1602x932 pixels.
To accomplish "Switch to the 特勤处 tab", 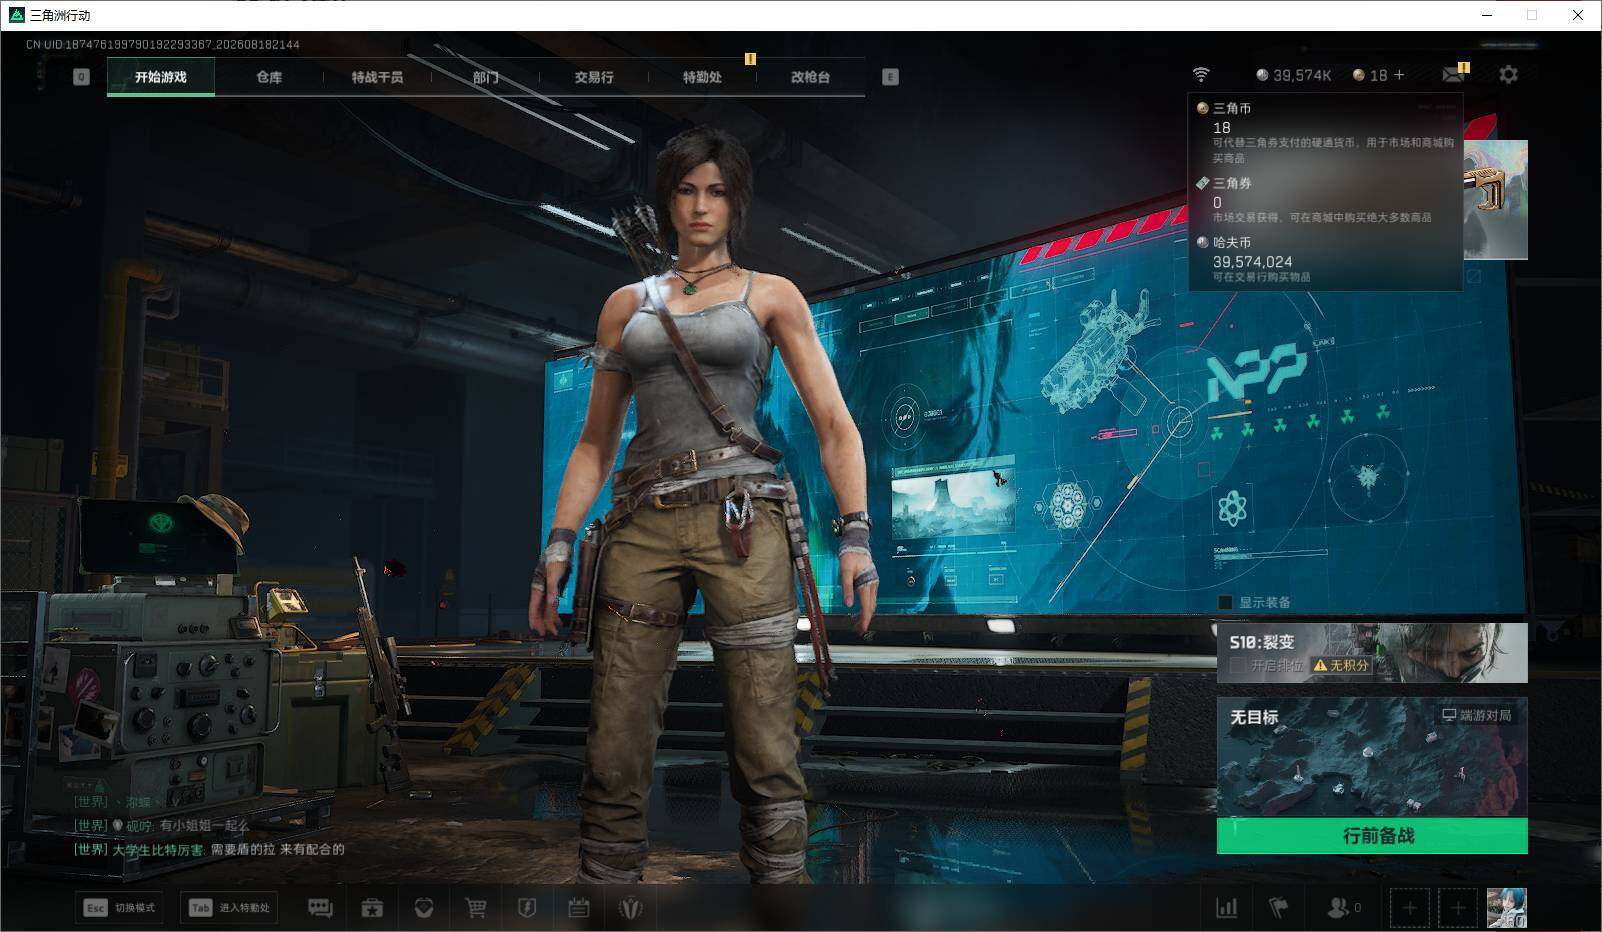I will 702,77.
